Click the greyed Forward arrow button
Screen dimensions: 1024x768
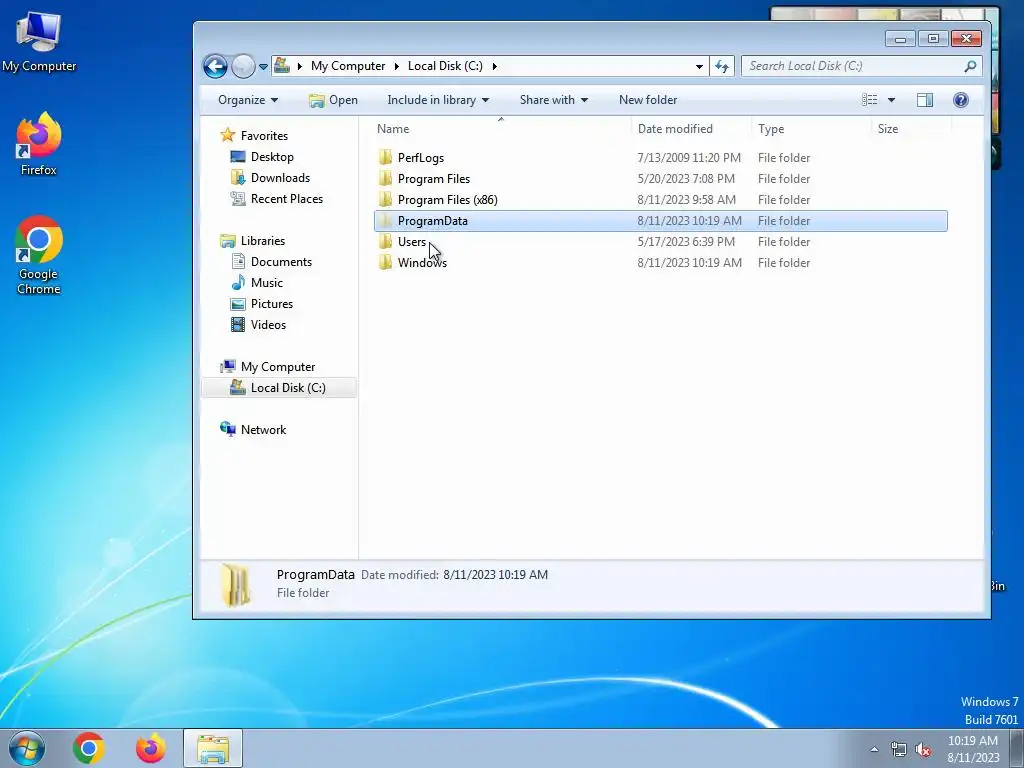243,66
